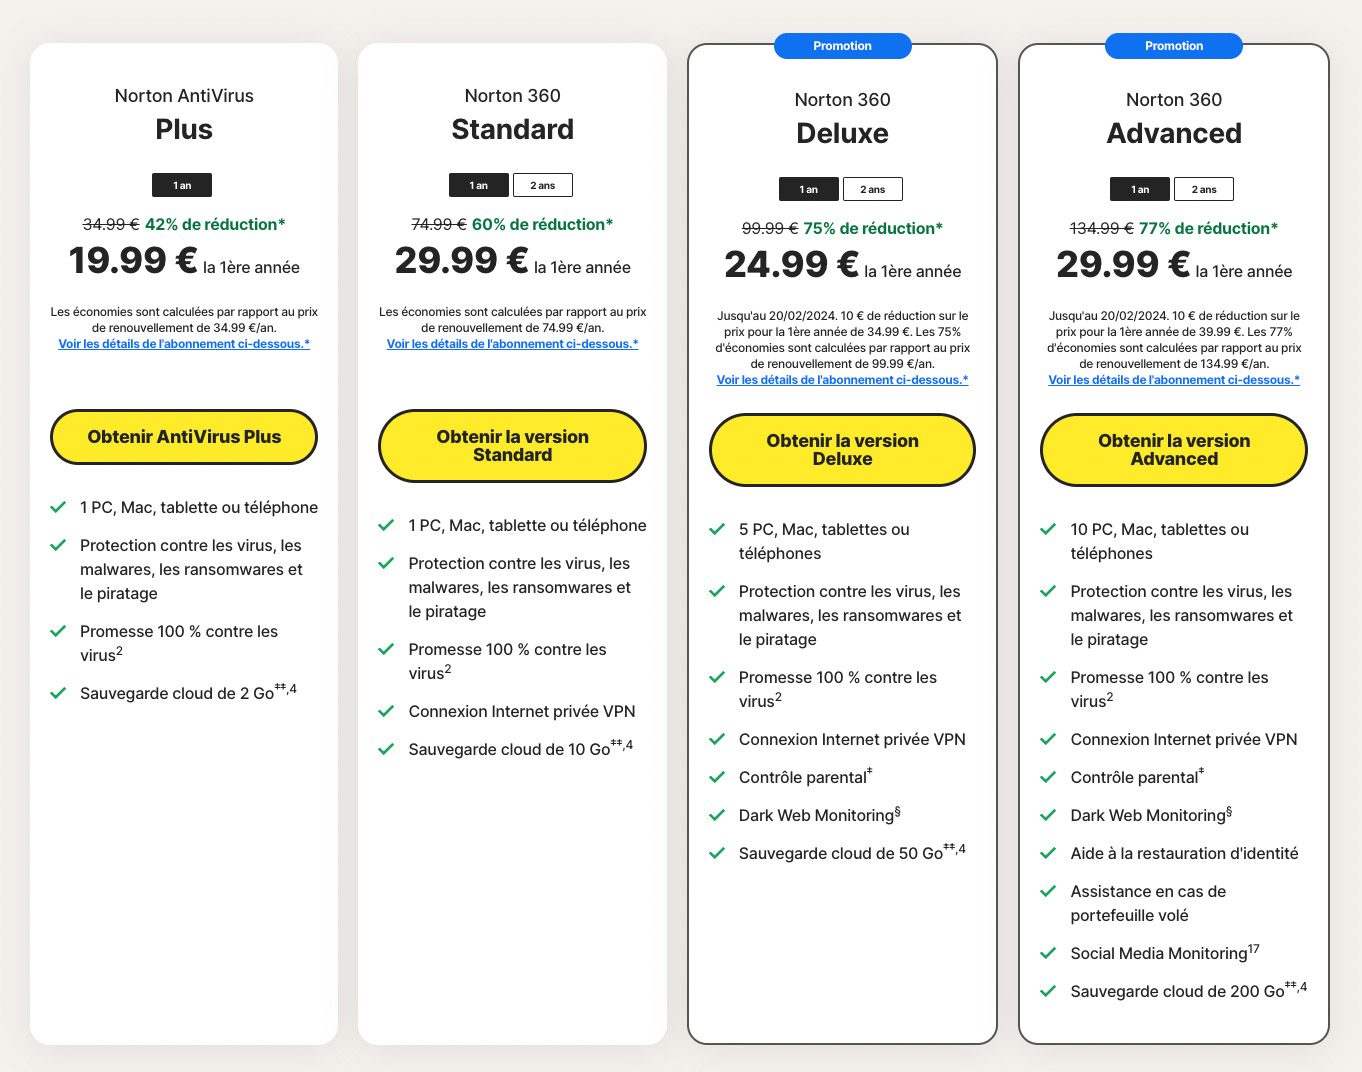Select 2 ans term for Norton 360 Standard
The width and height of the screenshot is (1362, 1072).
(542, 185)
